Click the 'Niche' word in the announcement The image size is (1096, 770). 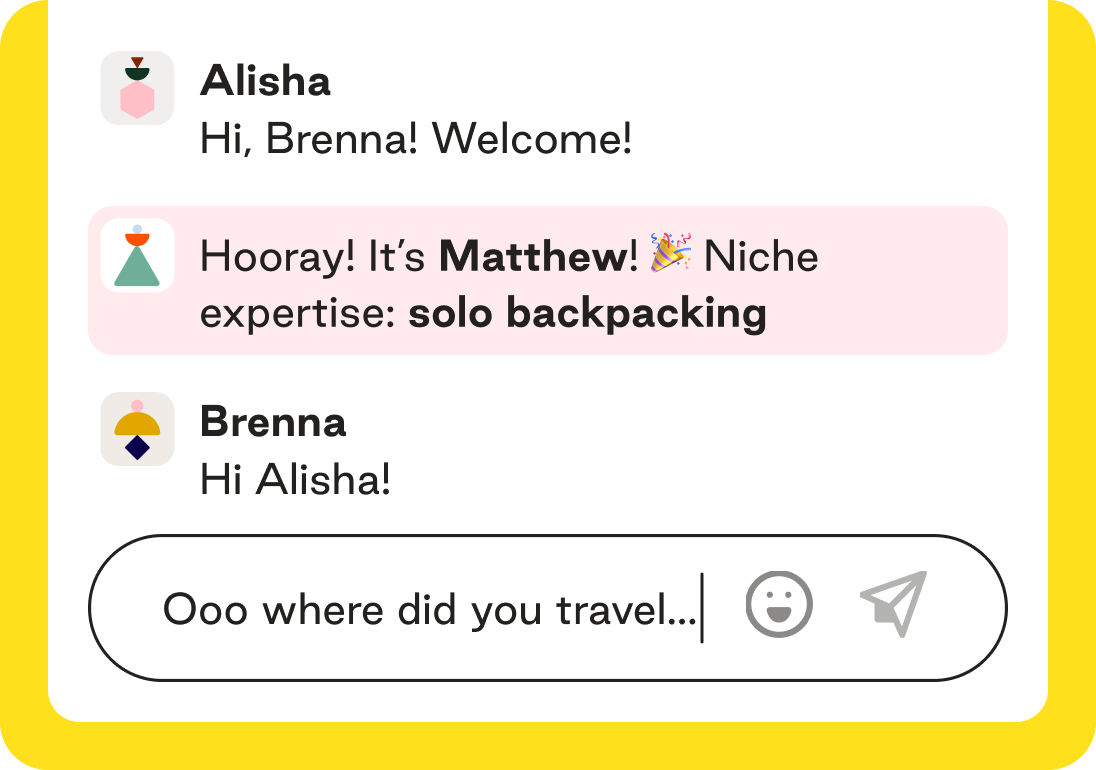tap(761, 257)
